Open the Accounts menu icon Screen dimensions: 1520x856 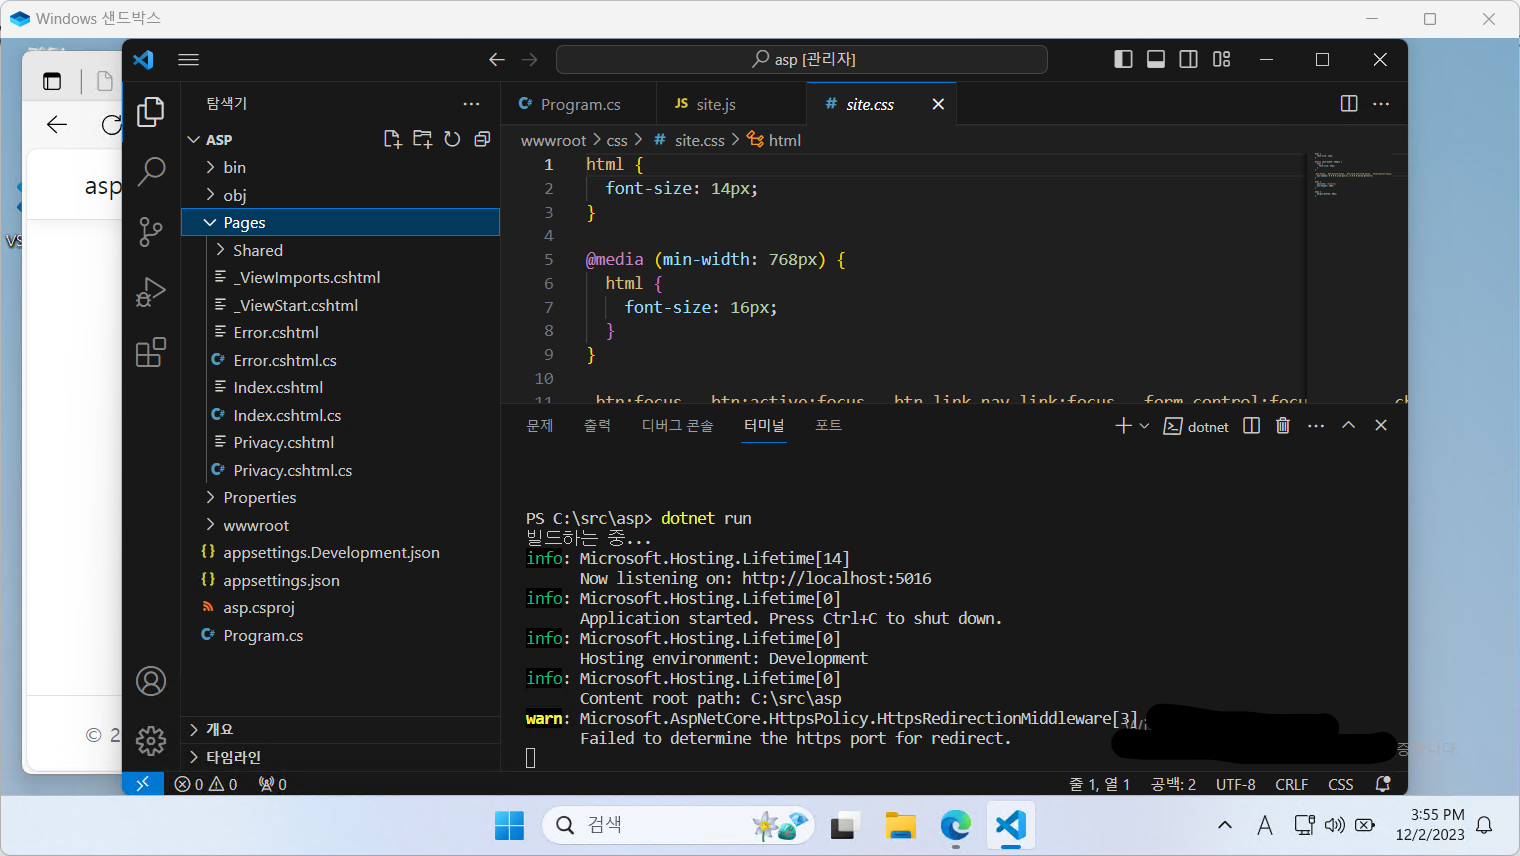coord(151,681)
